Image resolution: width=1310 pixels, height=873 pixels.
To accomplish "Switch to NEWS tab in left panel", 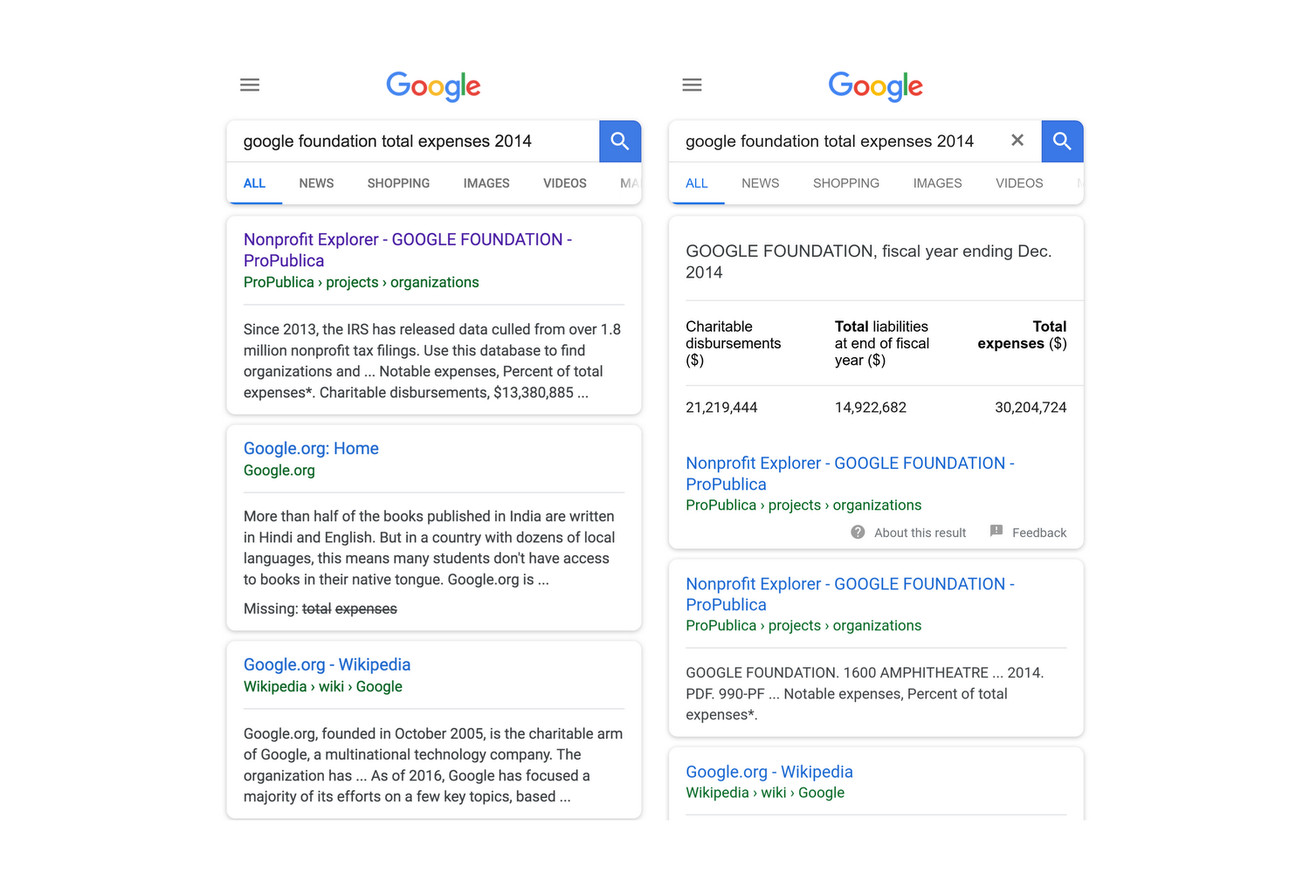I will point(316,183).
